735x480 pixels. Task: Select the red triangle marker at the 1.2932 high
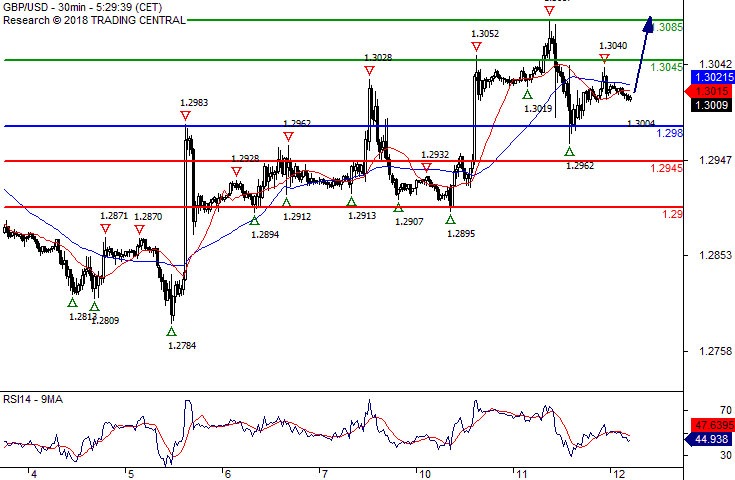(x=426, y=168)
